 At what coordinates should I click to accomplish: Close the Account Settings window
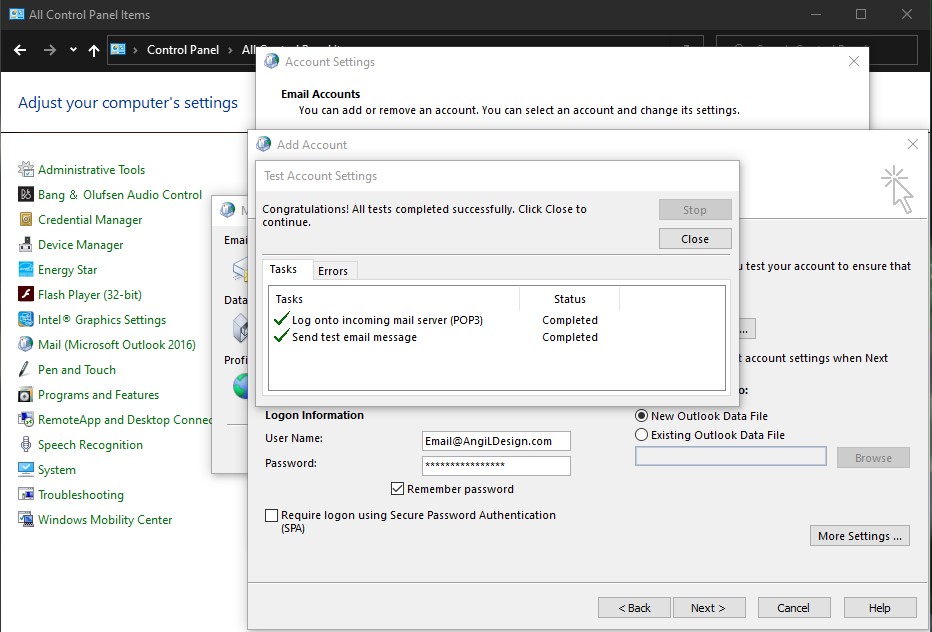pos(854,61)
